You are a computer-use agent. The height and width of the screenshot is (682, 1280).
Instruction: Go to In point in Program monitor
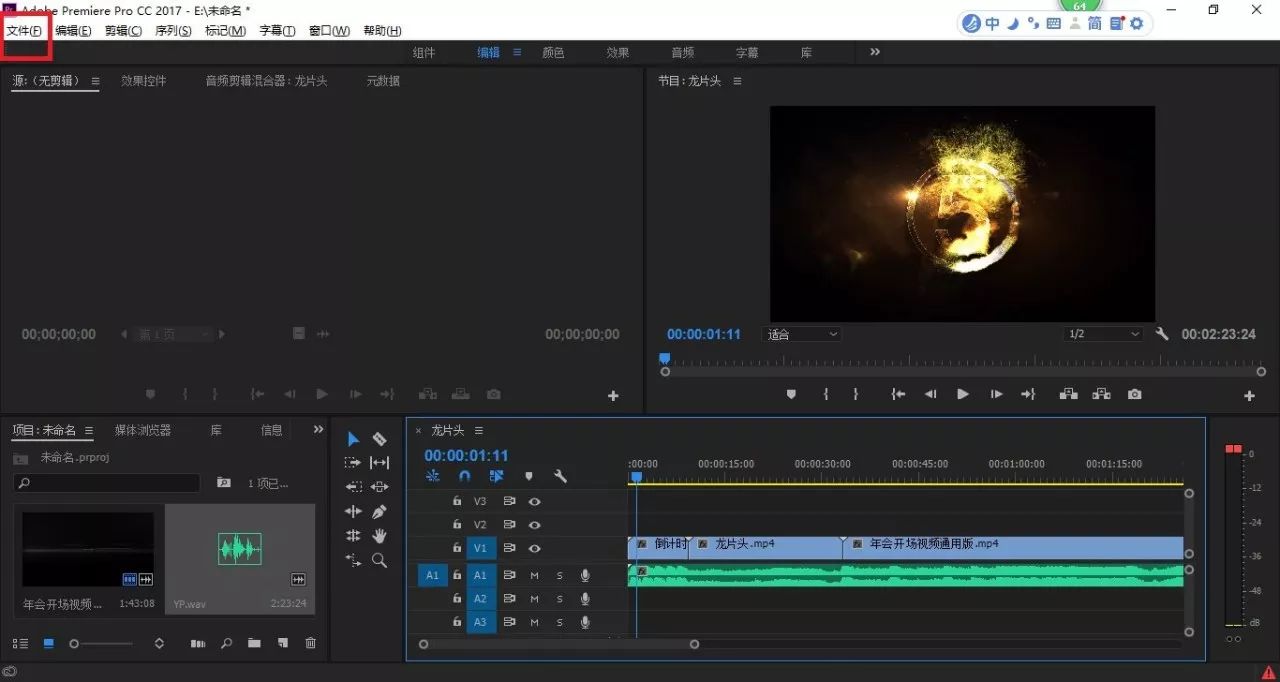[x=899, y=395]
